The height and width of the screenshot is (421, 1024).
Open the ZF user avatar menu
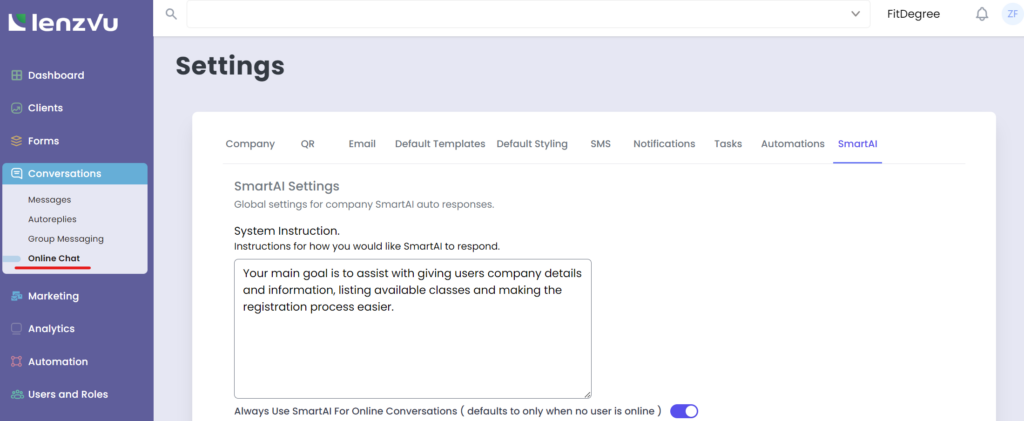(1012, 14)
